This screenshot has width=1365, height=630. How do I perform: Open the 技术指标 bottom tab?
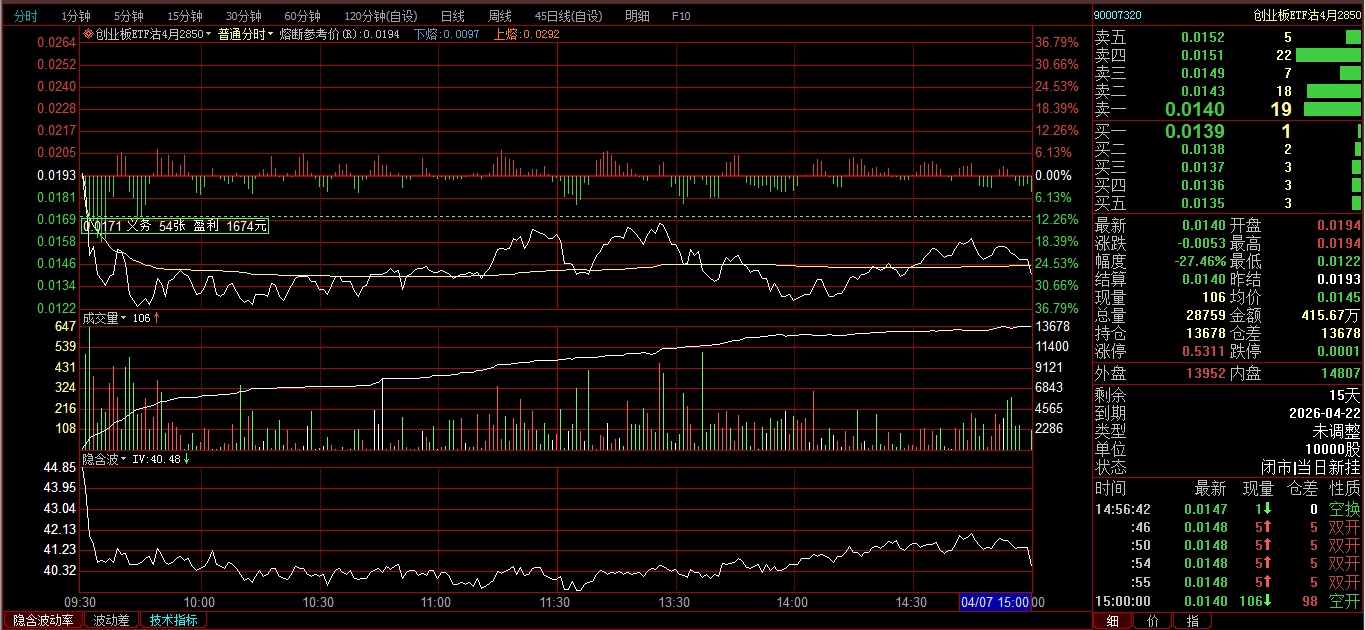click(x=174, y=620)
